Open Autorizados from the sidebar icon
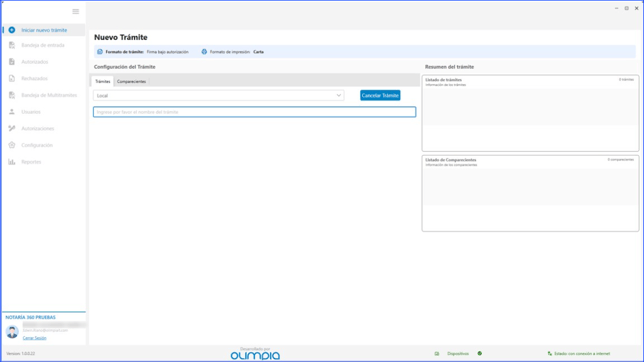The height and width of the screenshot is (362, 644). tap(12, 62)
